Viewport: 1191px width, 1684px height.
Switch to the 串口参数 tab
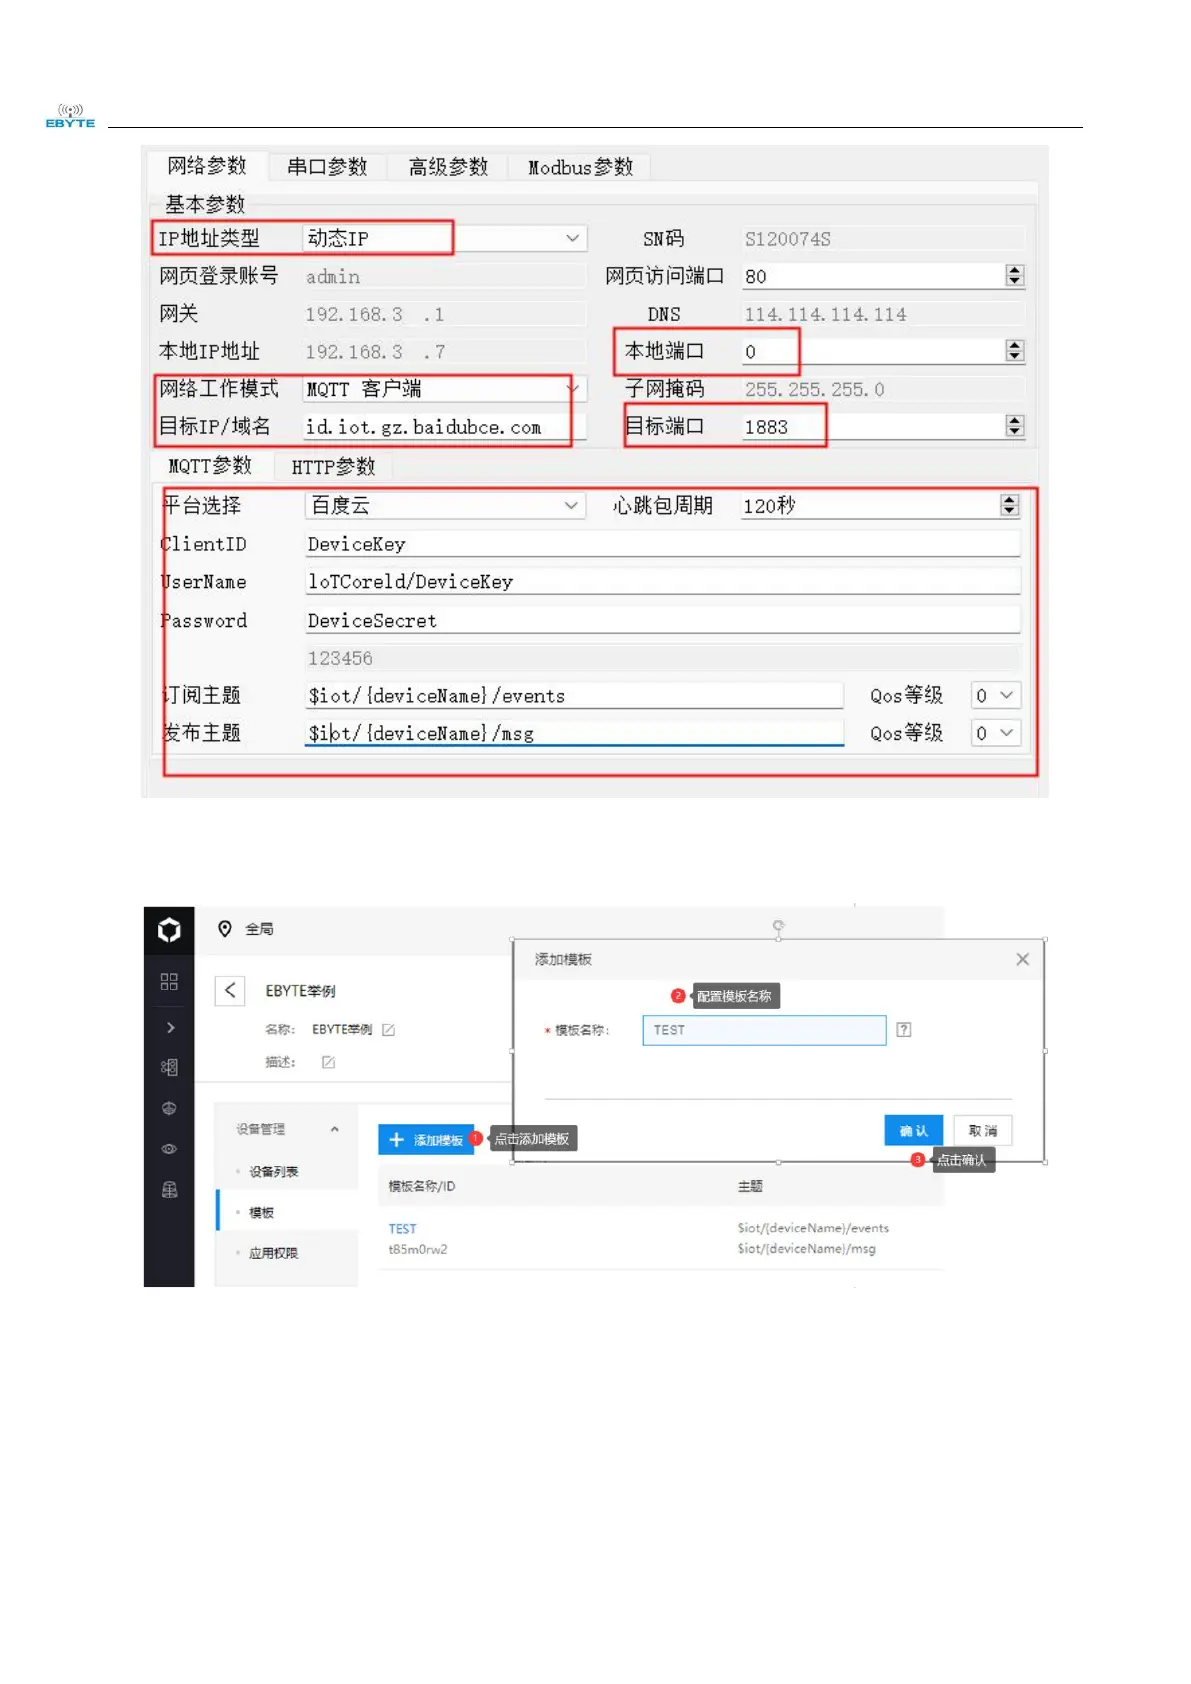[x=327, y=167]
